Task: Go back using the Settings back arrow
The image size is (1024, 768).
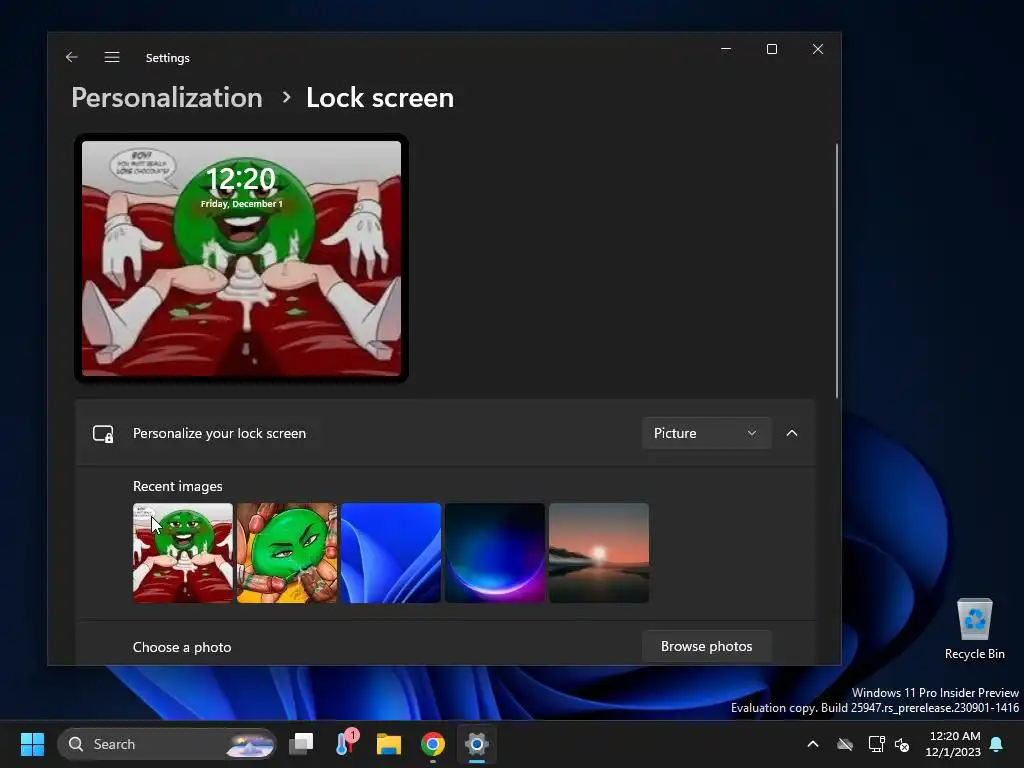Action: click(72, 57)
